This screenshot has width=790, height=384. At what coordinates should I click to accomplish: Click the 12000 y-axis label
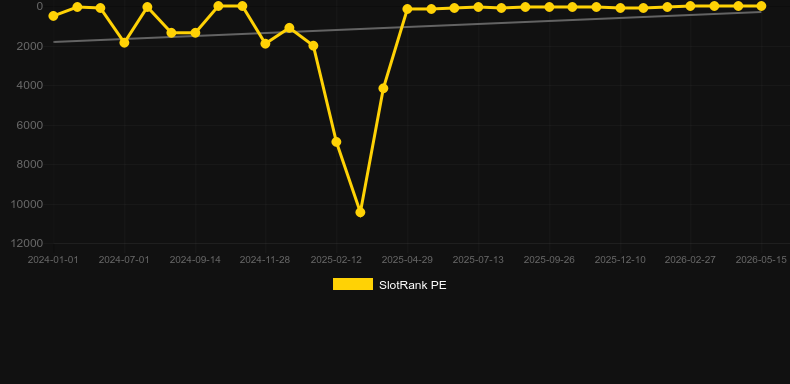[27, 243]
